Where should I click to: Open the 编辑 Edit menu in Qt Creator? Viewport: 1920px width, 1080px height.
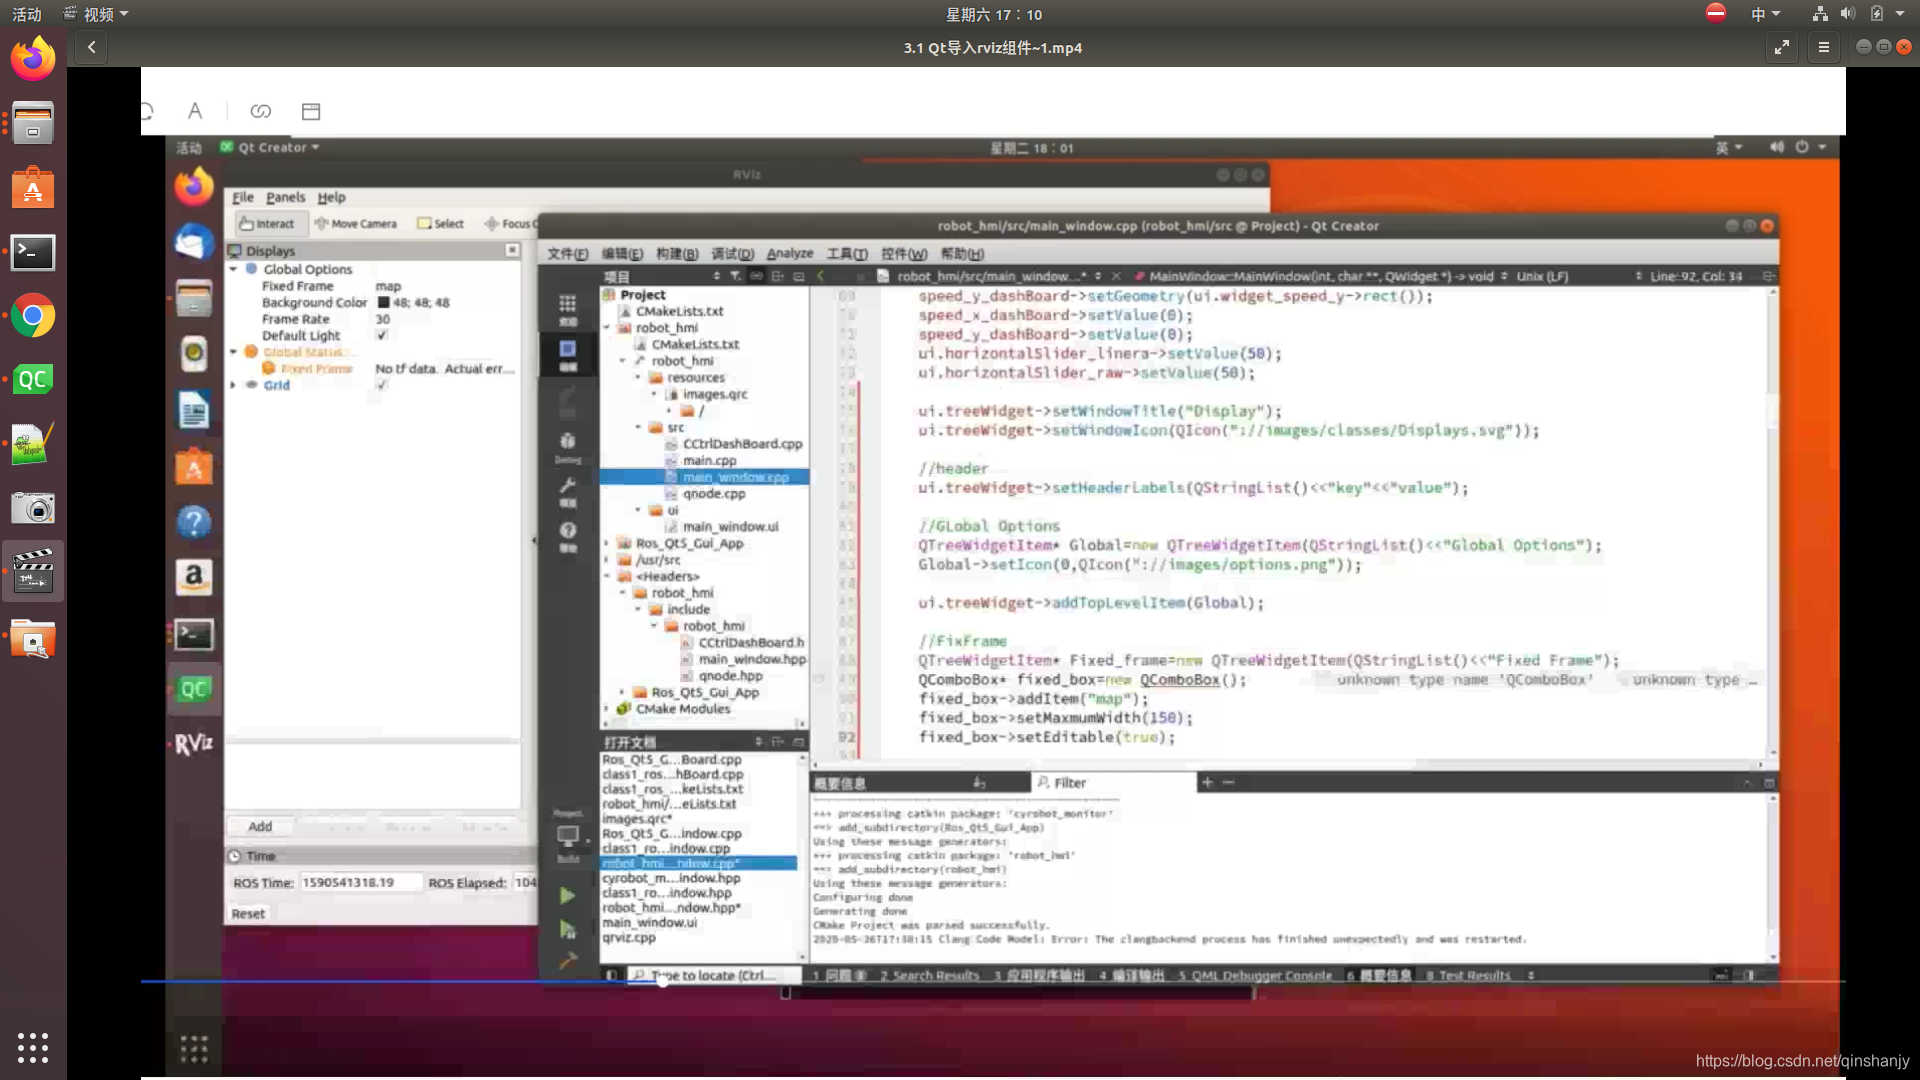coord(617,253)
